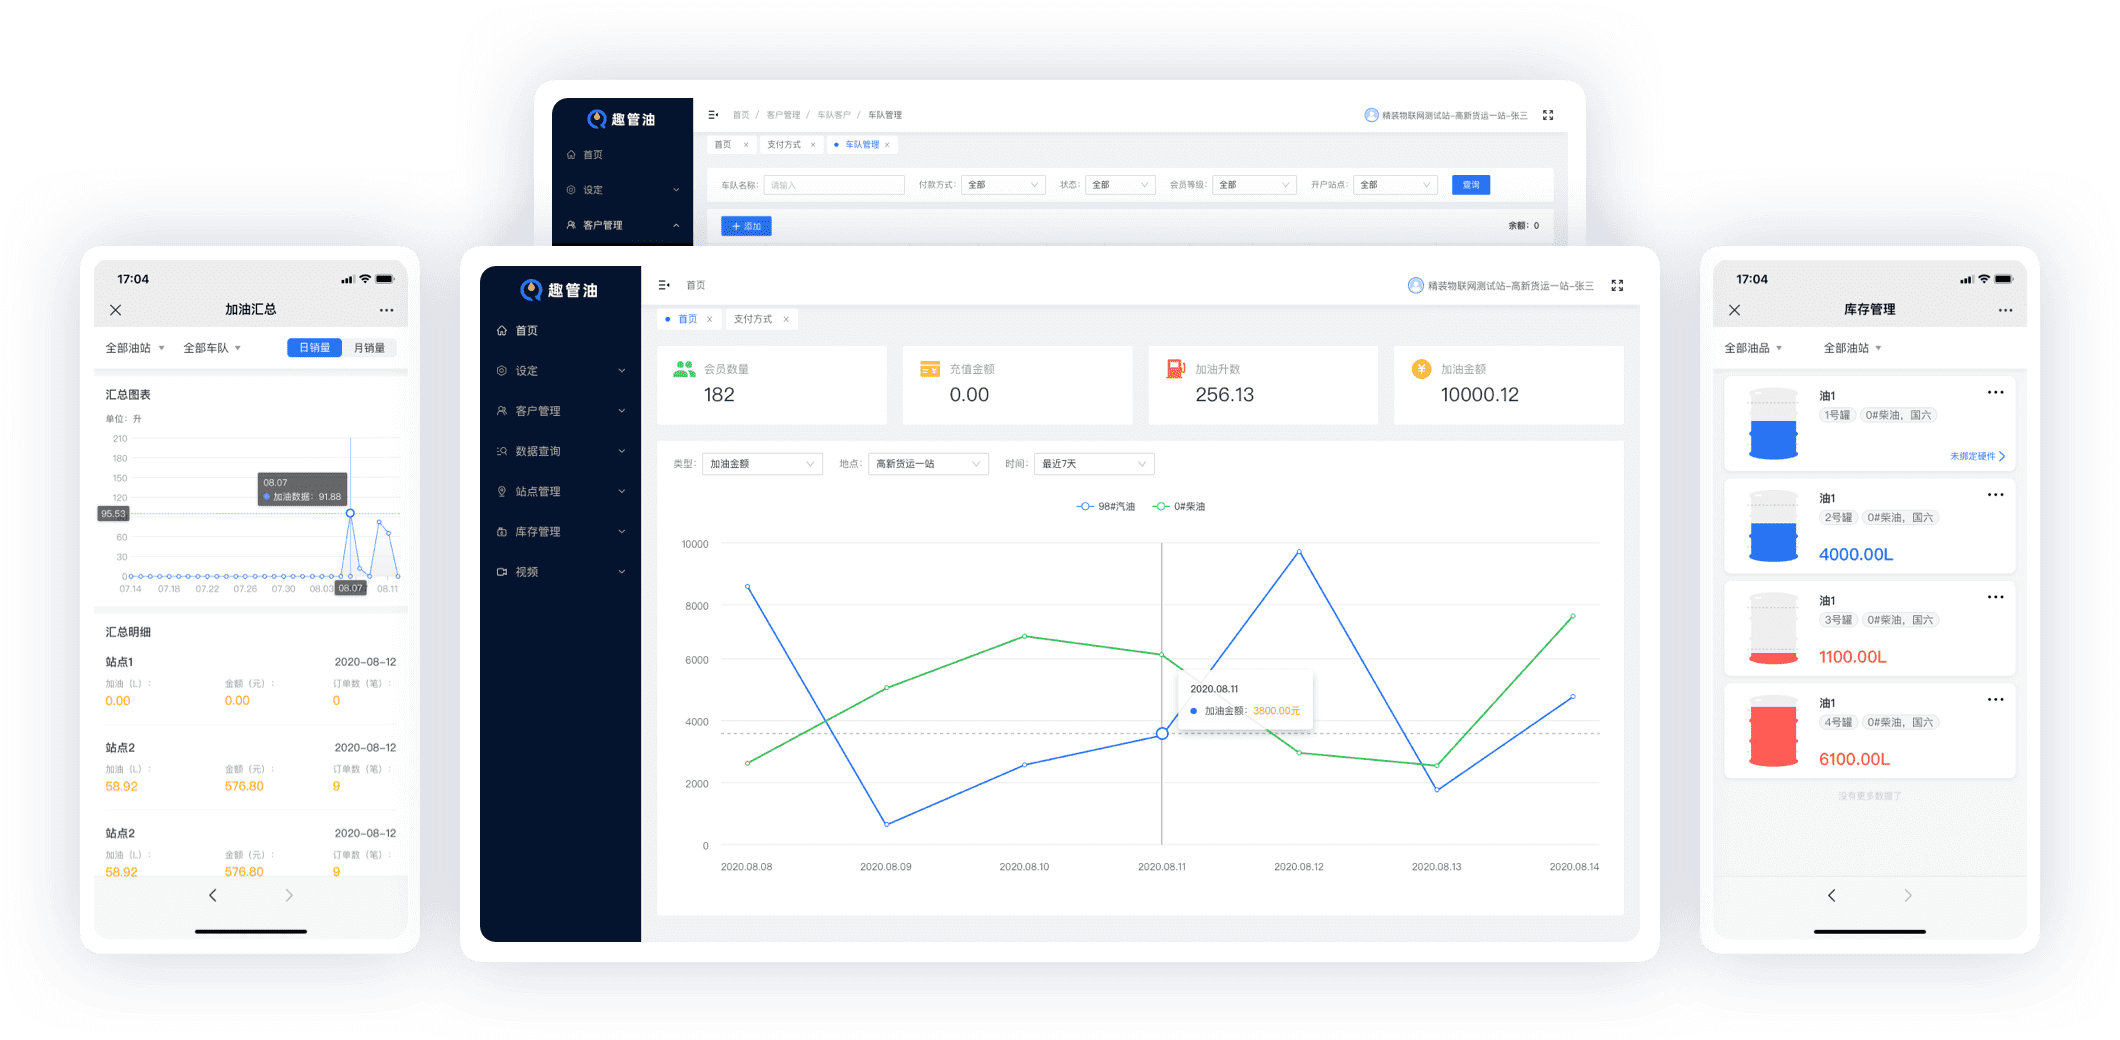The width and height of the screenshot is (2120, 1040).
Task: Switch to 月销量 view
Action: pos(369,348)
